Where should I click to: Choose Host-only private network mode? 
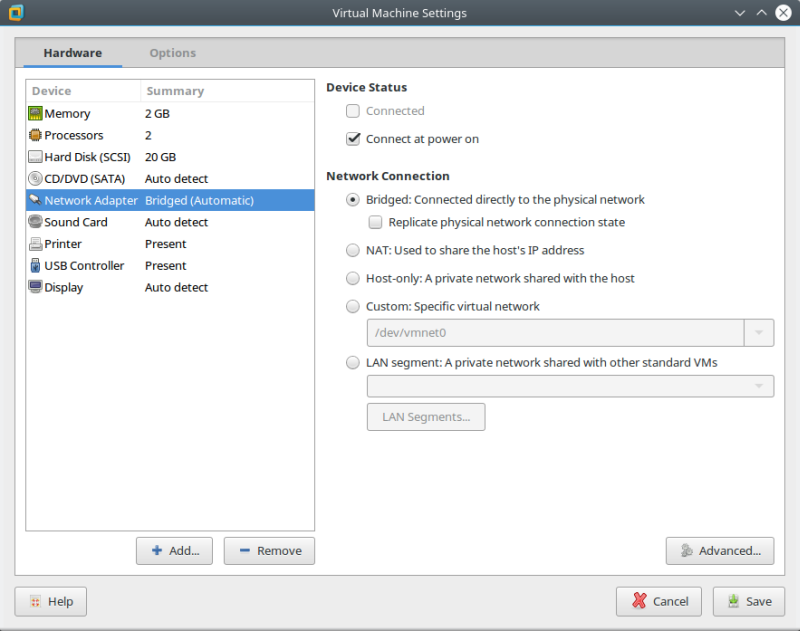pos(352,278)
